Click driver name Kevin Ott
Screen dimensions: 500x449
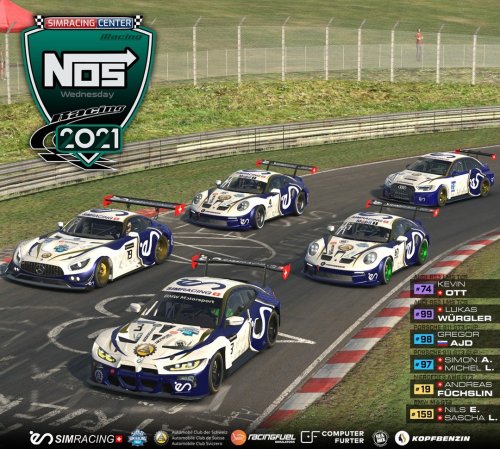(452, 288)
